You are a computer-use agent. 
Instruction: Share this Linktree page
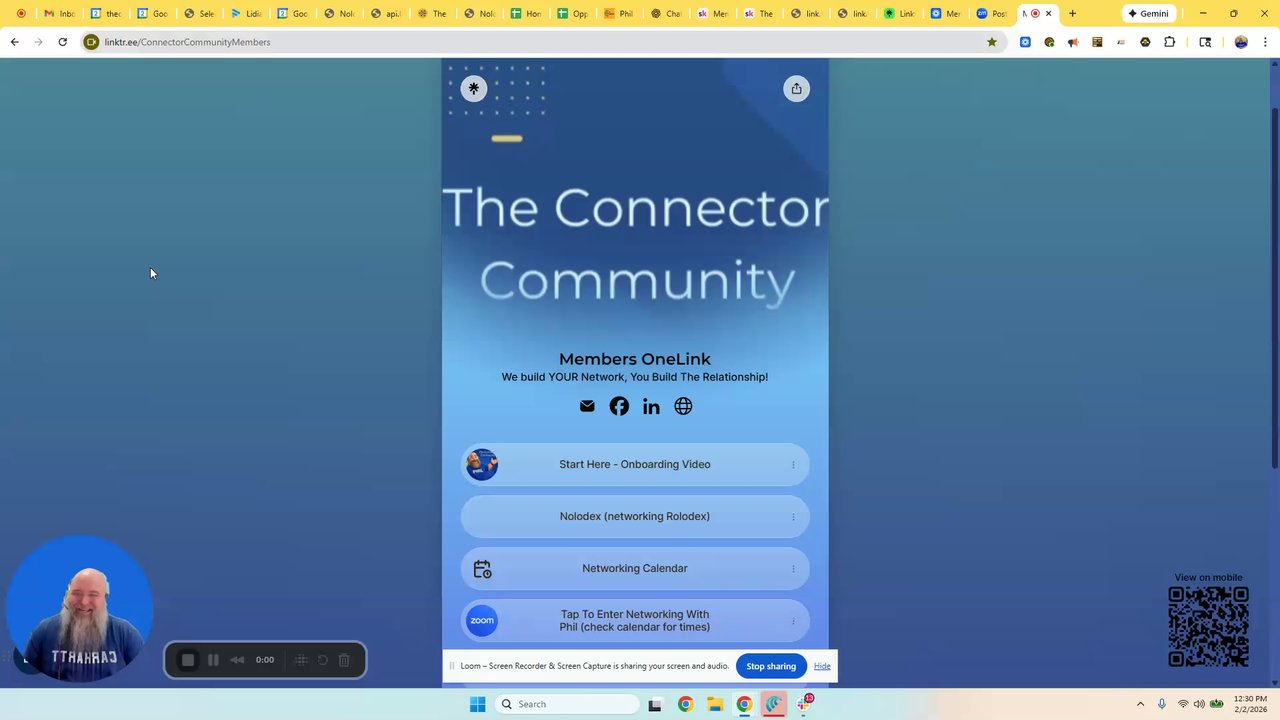coord(796,88)
